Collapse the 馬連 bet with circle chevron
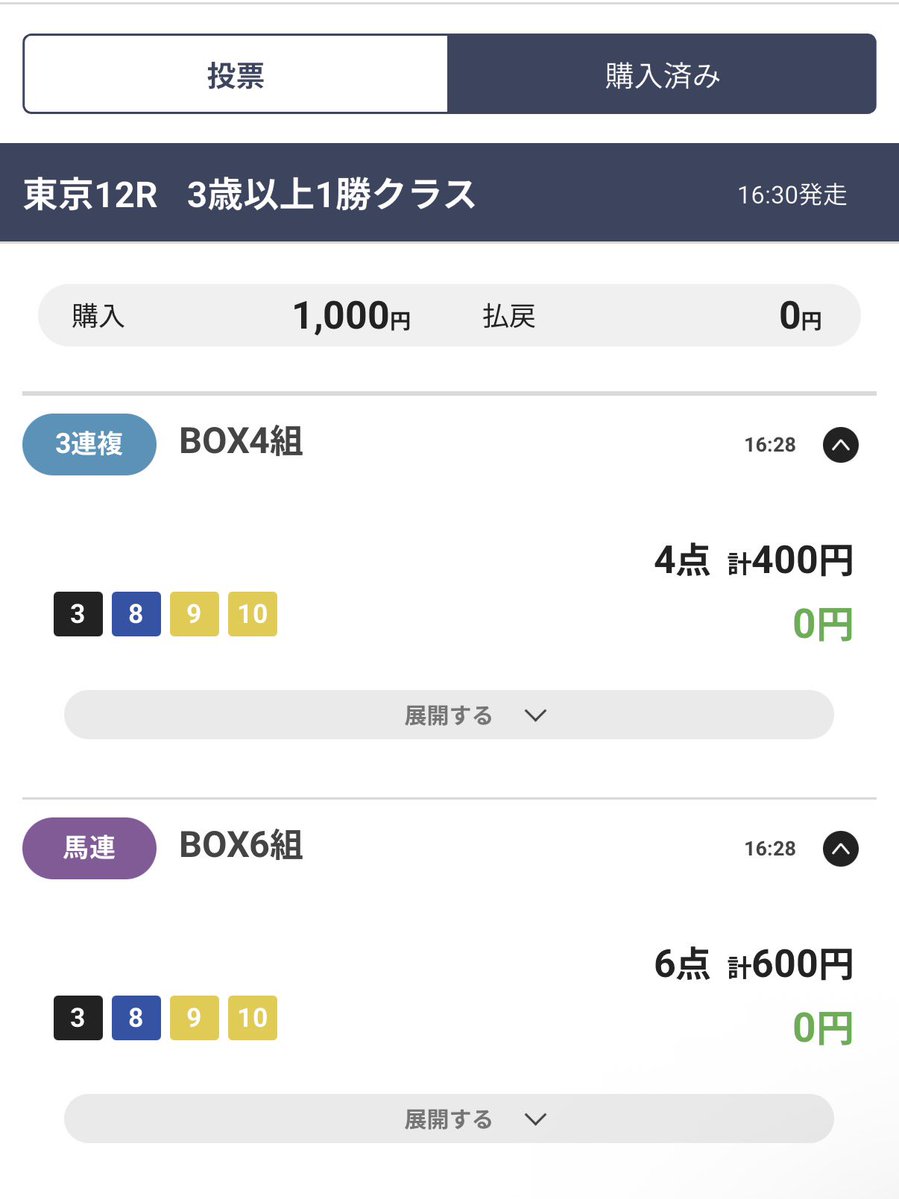899x1199 pixels. [x=840, y=848]
